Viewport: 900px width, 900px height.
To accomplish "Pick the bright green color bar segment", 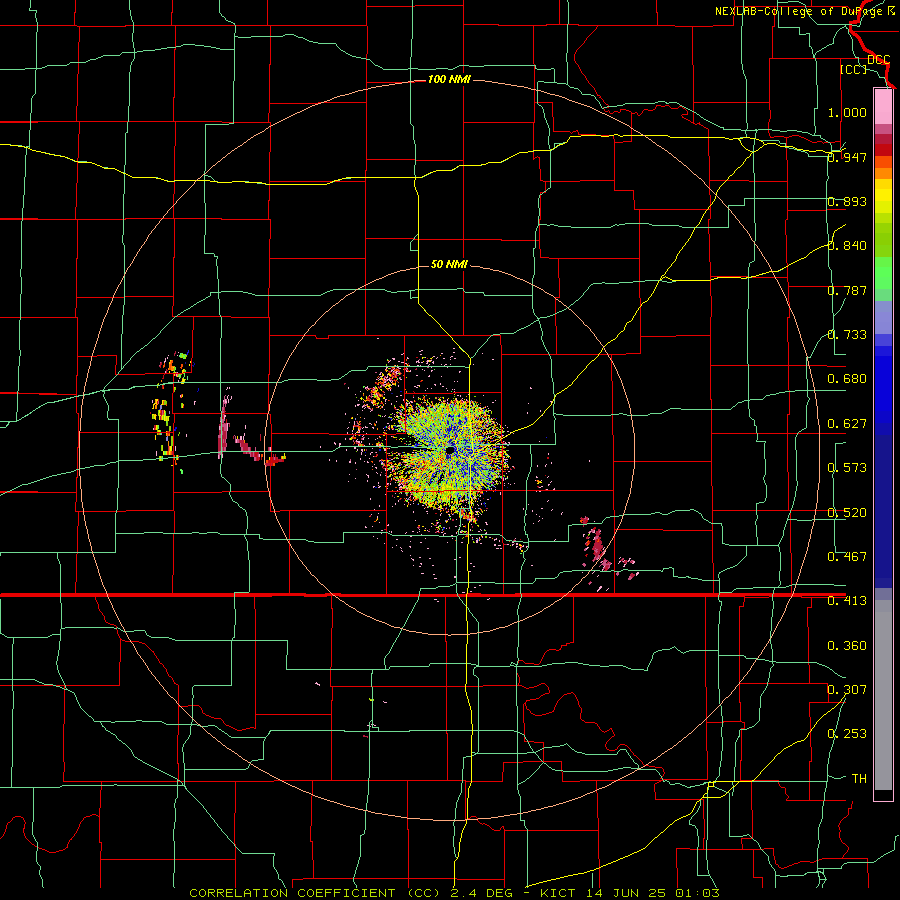I will coord(883,273).
